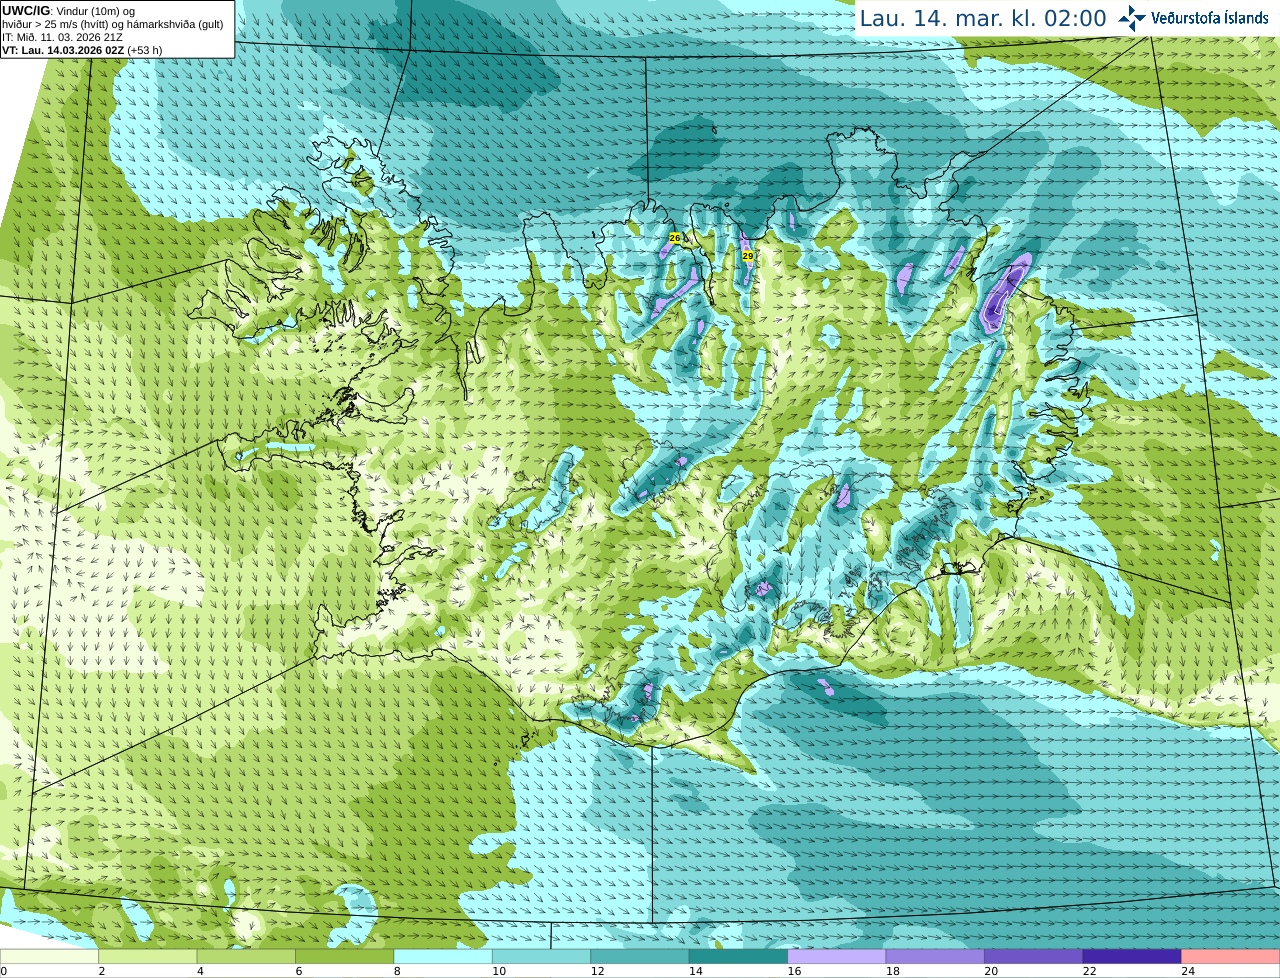Viewport: 1280px width, 978px height.
Task: Click the scale number 2 under the legend
Action: click(102, 971)
